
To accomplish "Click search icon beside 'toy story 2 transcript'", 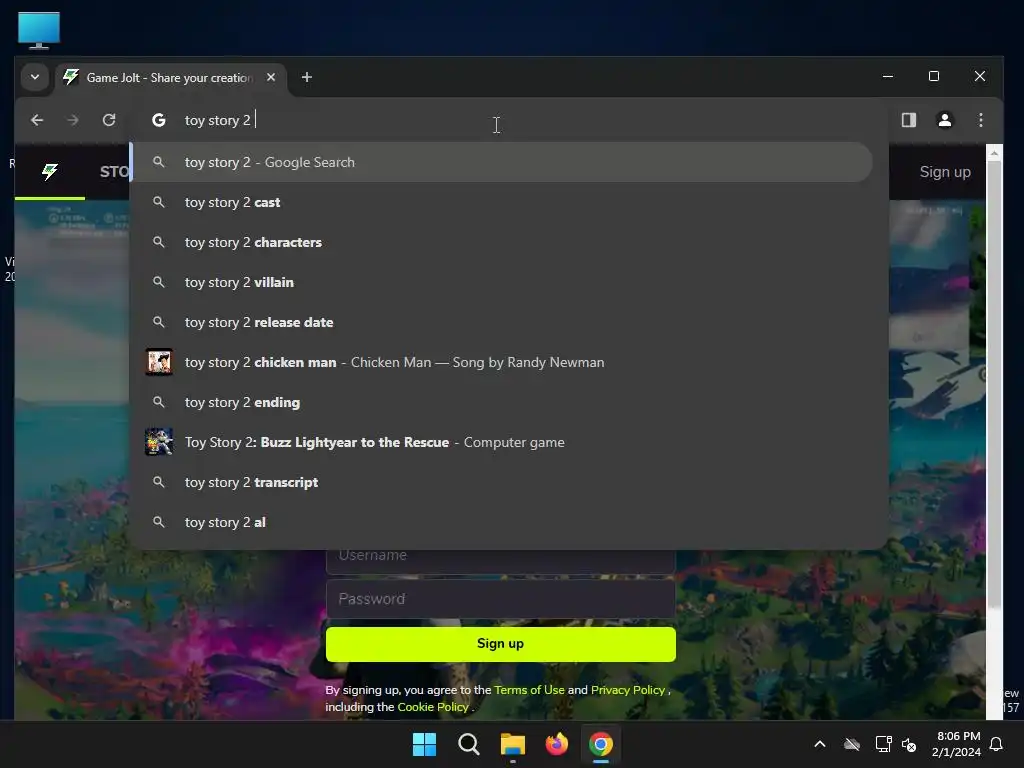I will tap(159, 482).
